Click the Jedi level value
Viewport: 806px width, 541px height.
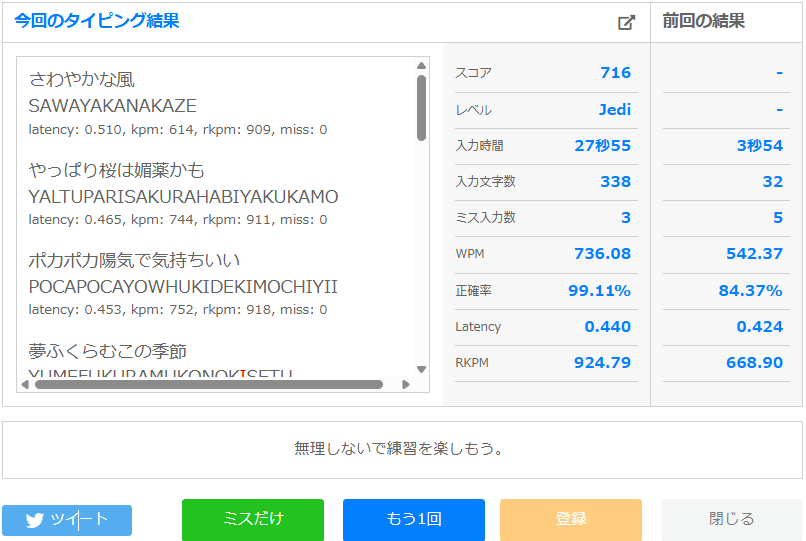(x=614, y=110)
